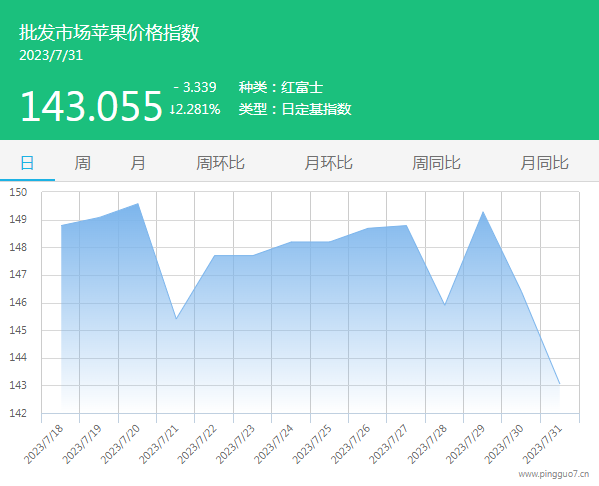Image resolution: width=599 pixels, height=486 pixels.
Task: Click the chart peak point at 2023/7/20
Action: tap(138, 203)
